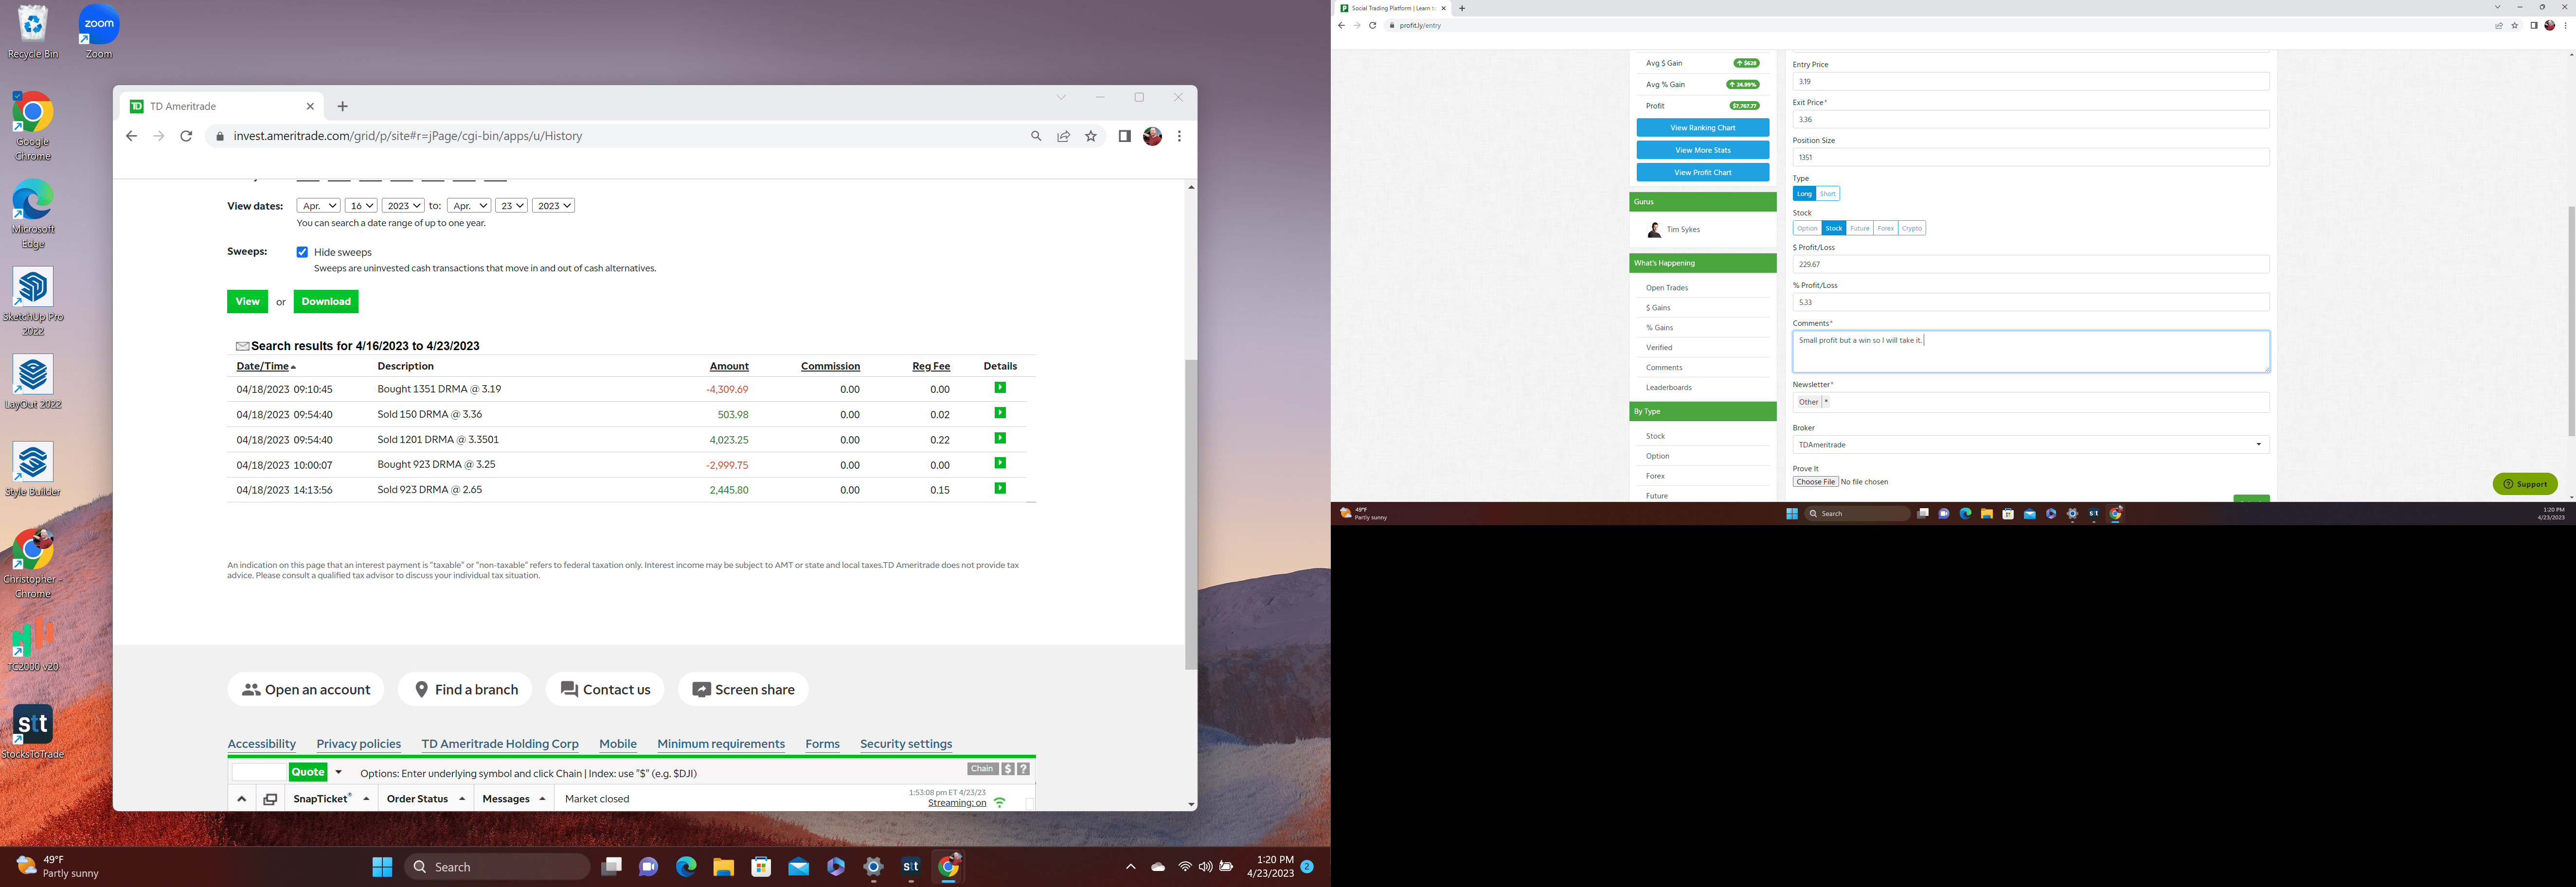Image resolution: width=2576 pixels, height=887 pixels.
Task: Open the Broker TDAmeritrade dropdown
Action: tap(2030, 445)
